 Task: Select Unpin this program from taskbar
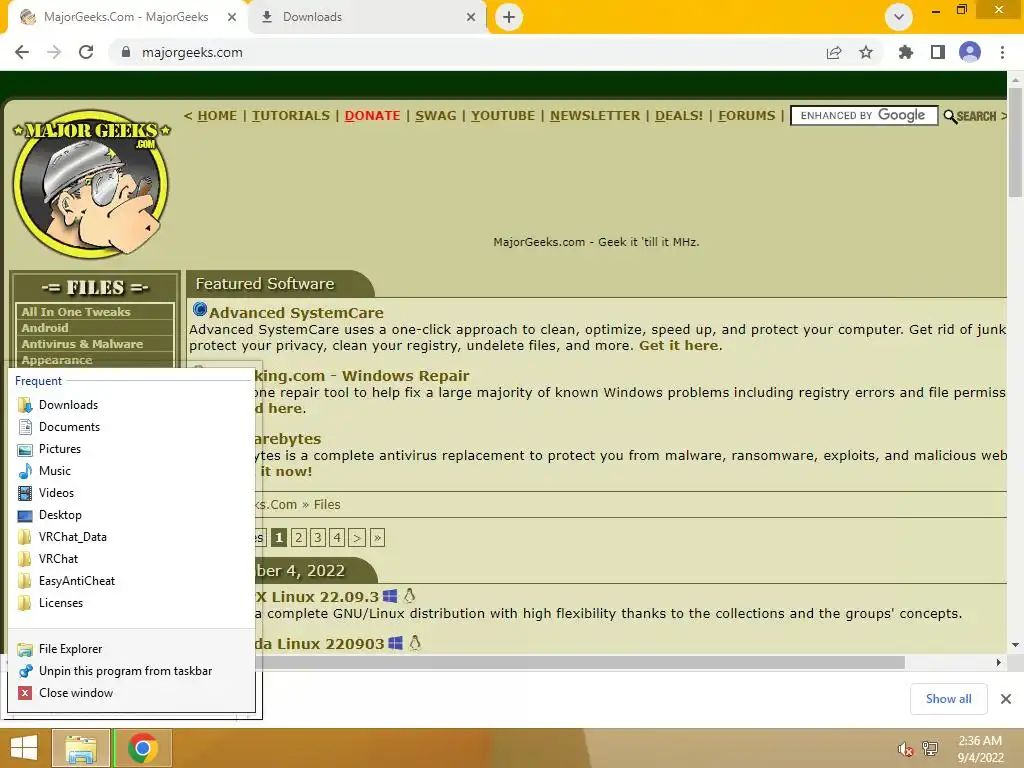pyautogui.click(x=131, y=671)
